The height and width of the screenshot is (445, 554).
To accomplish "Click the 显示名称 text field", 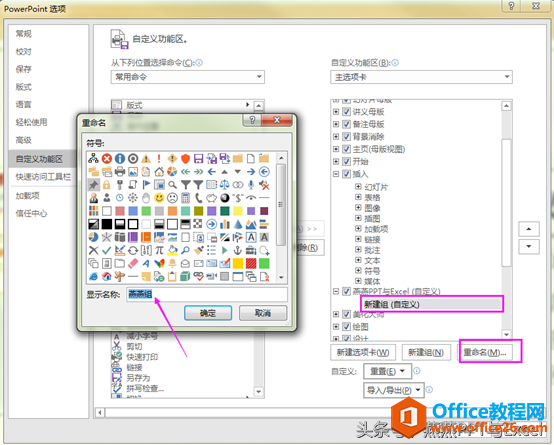I will (x=207, y=294).
